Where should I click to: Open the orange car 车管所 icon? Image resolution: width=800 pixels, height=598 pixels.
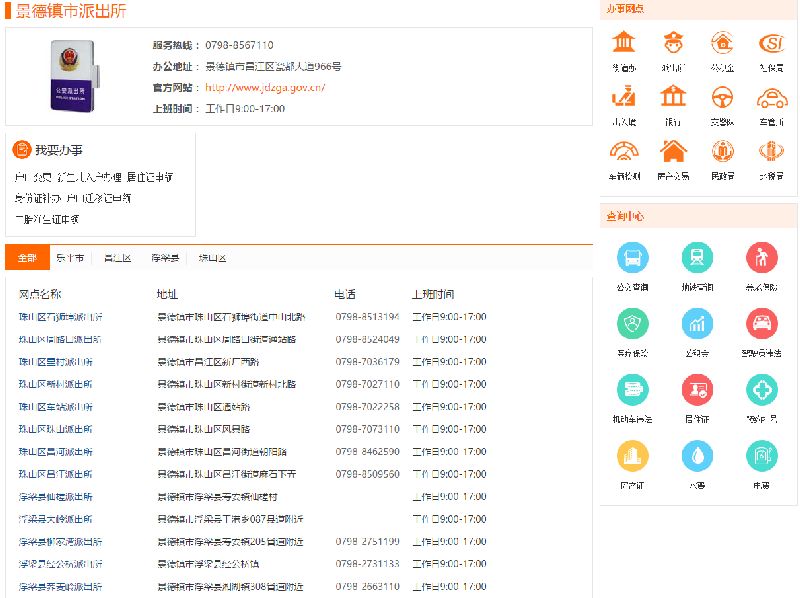770,98
